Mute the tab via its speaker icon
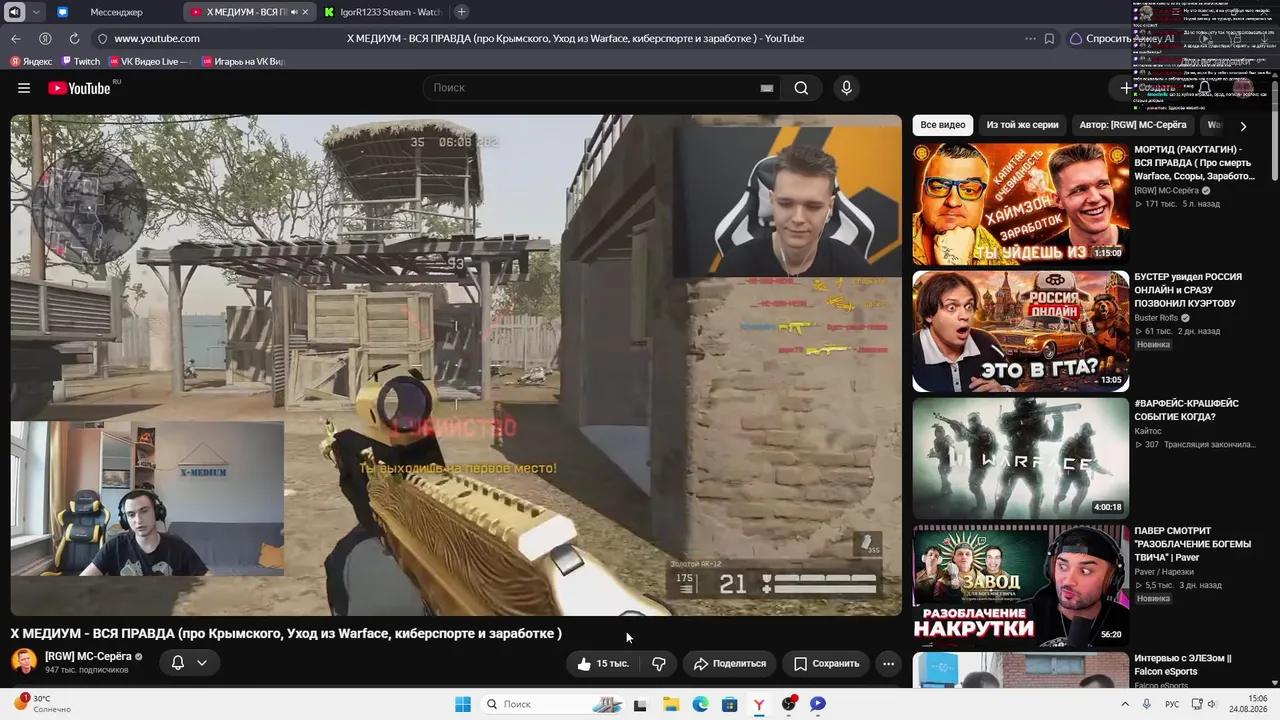The width and height of the screenshot is (1280, 720). tap(294, 12)
